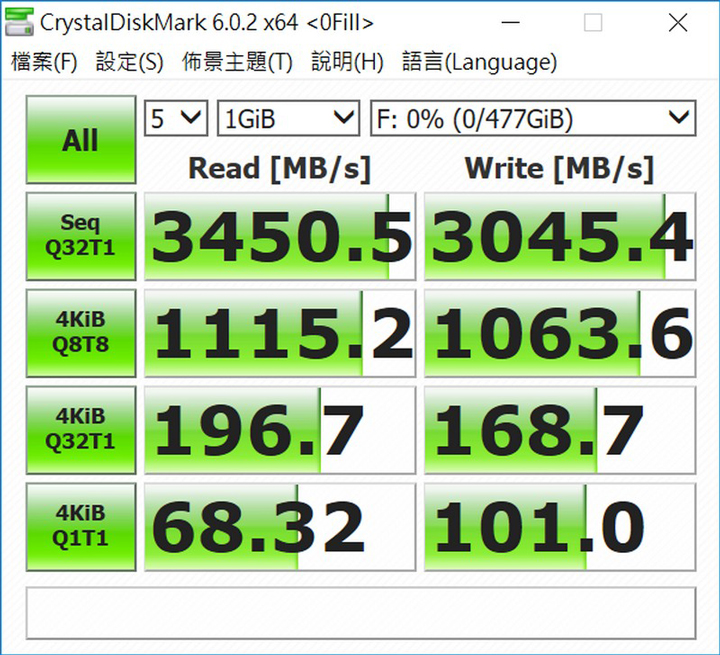Image resolution: width=720 pixels, height=655 pixels.
Task: Click the CrystalDiskMark app icon in title bar
Action: click(x=19, y=22)
